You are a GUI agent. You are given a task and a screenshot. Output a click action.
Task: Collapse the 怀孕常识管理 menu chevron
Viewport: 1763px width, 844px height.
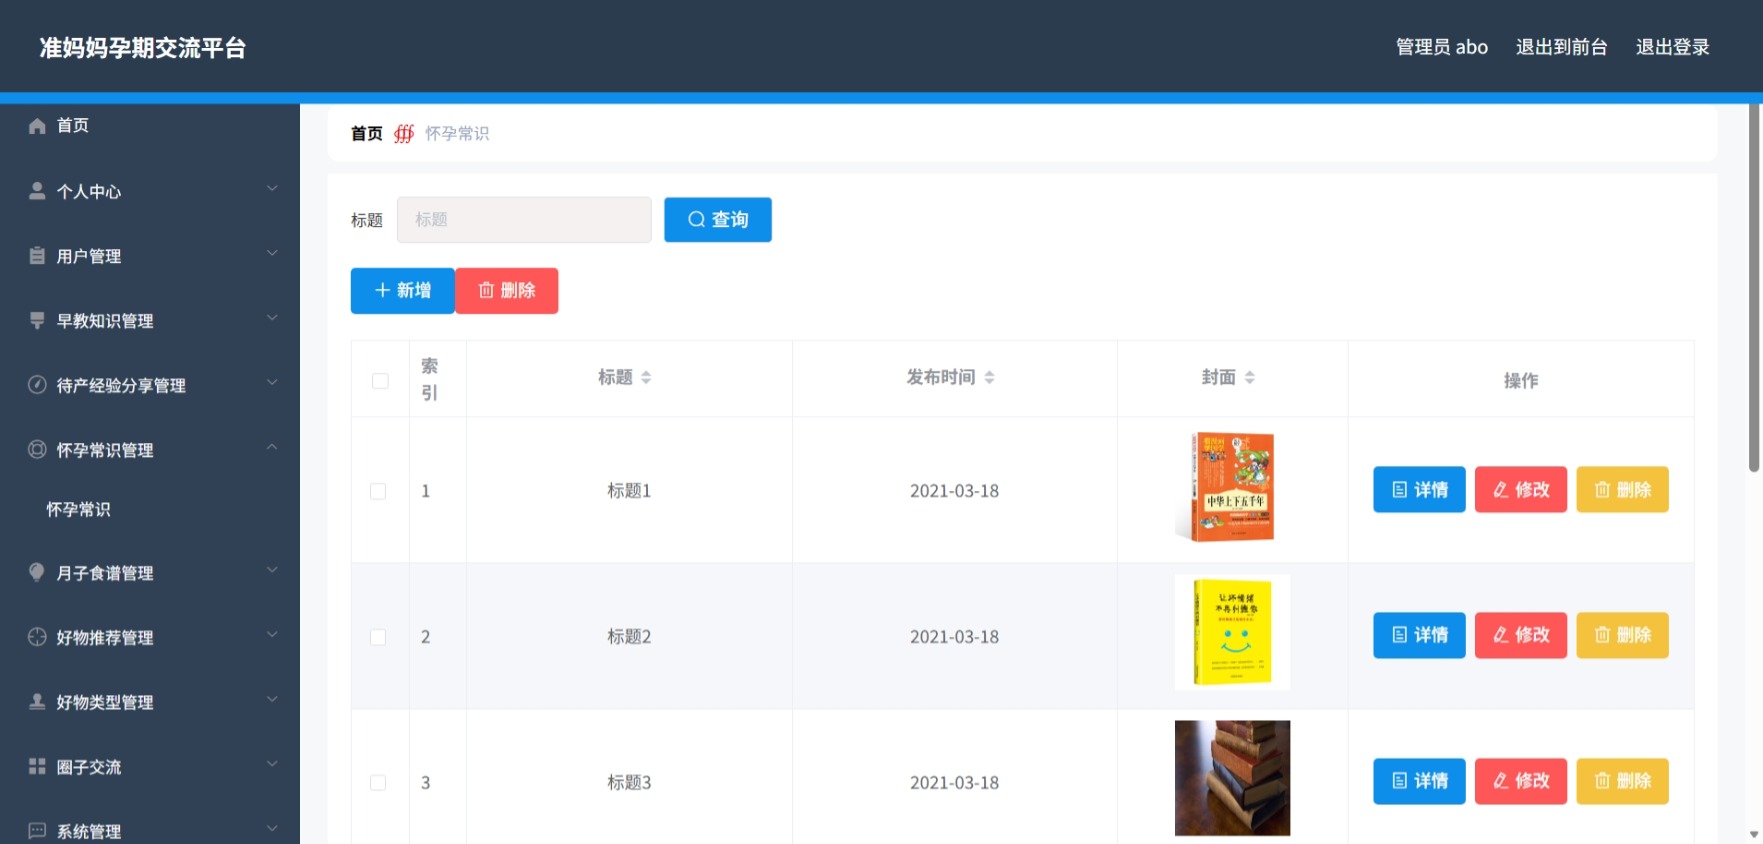tap(272, 447)
